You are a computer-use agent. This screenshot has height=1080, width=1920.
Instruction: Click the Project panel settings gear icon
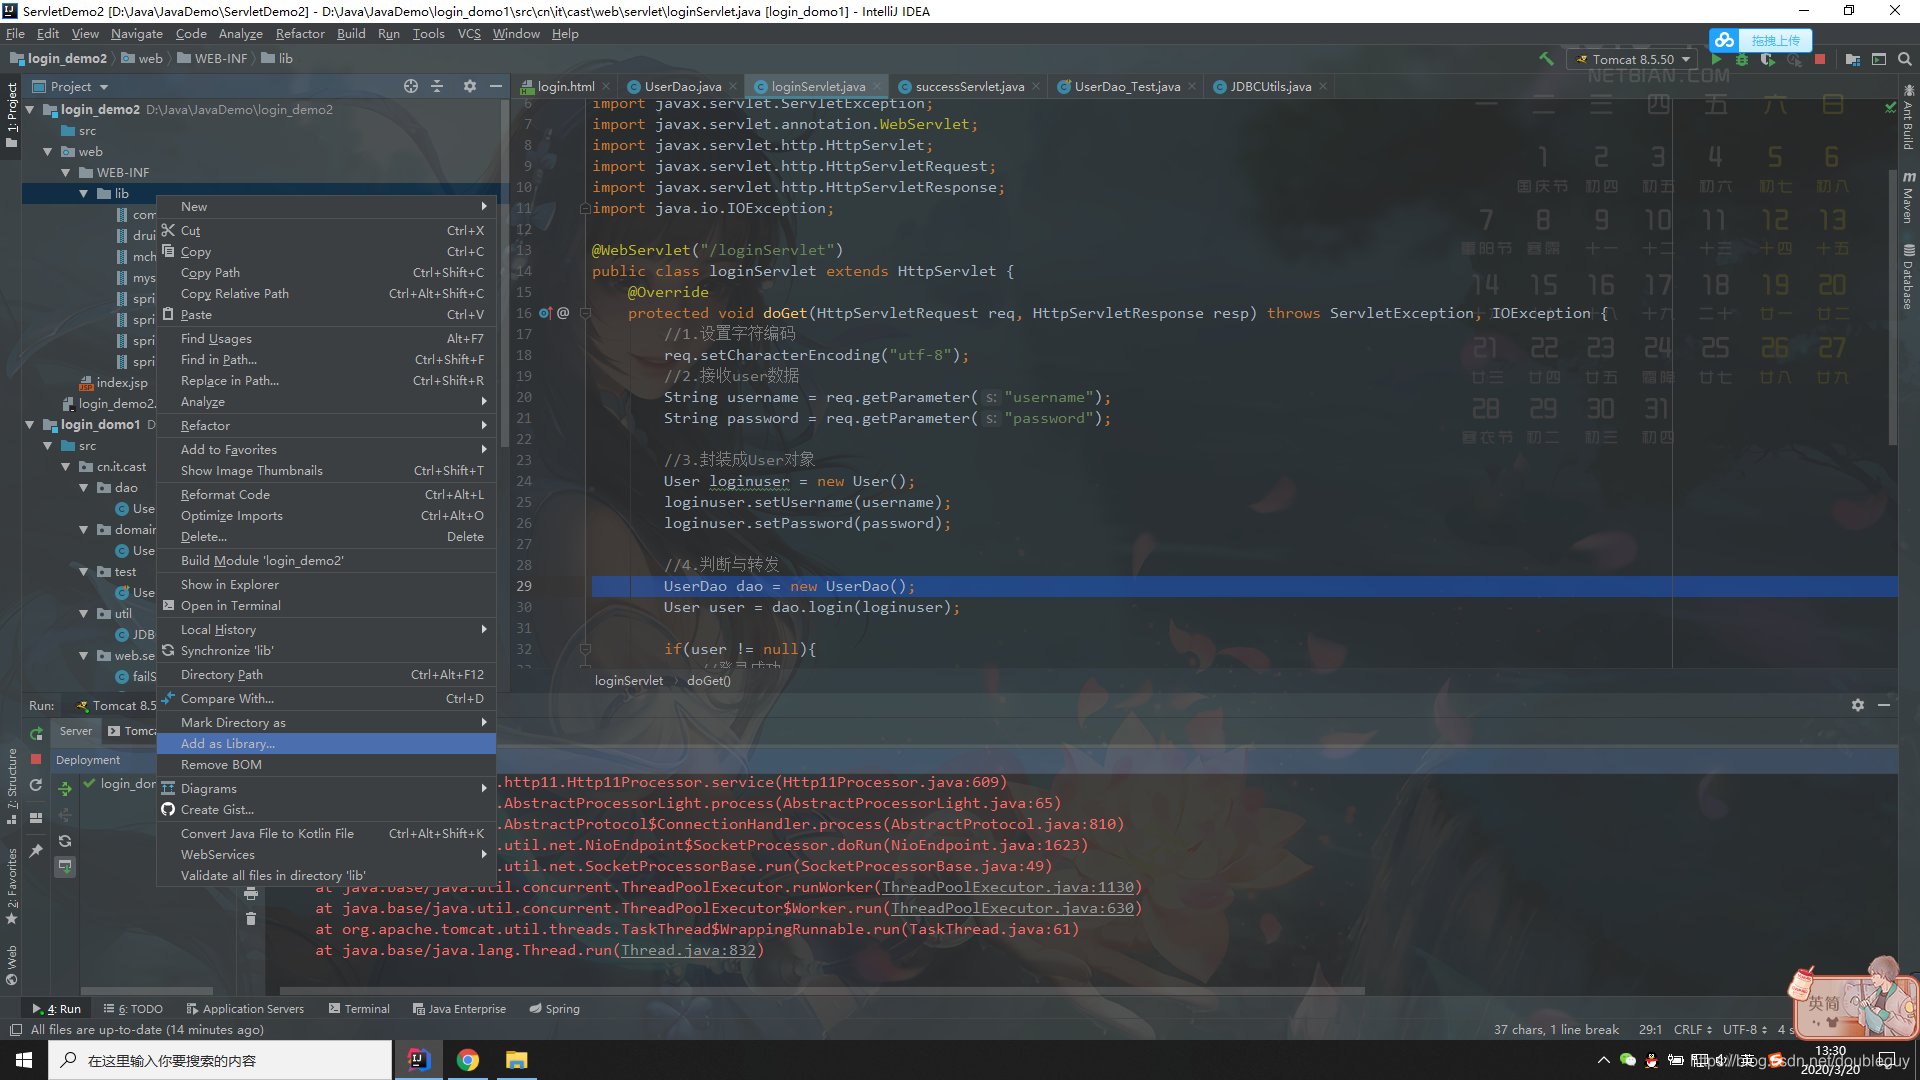click(469, 86)
